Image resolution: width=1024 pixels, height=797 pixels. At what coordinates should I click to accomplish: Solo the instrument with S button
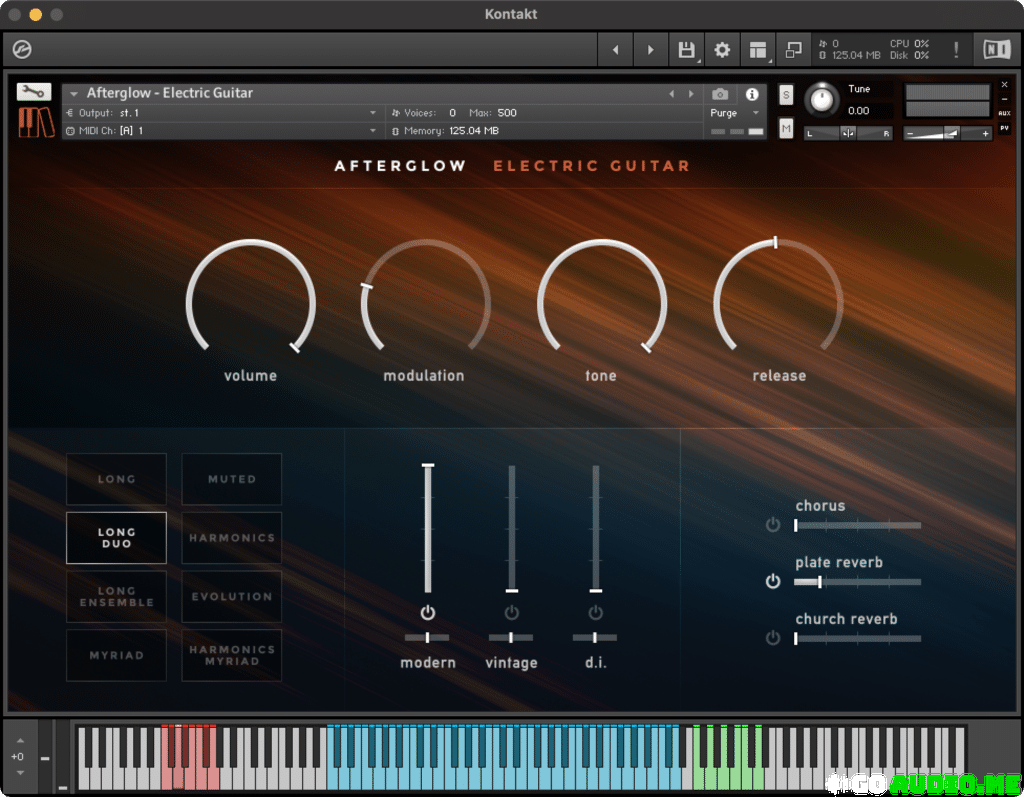click(x=786, y=95)
